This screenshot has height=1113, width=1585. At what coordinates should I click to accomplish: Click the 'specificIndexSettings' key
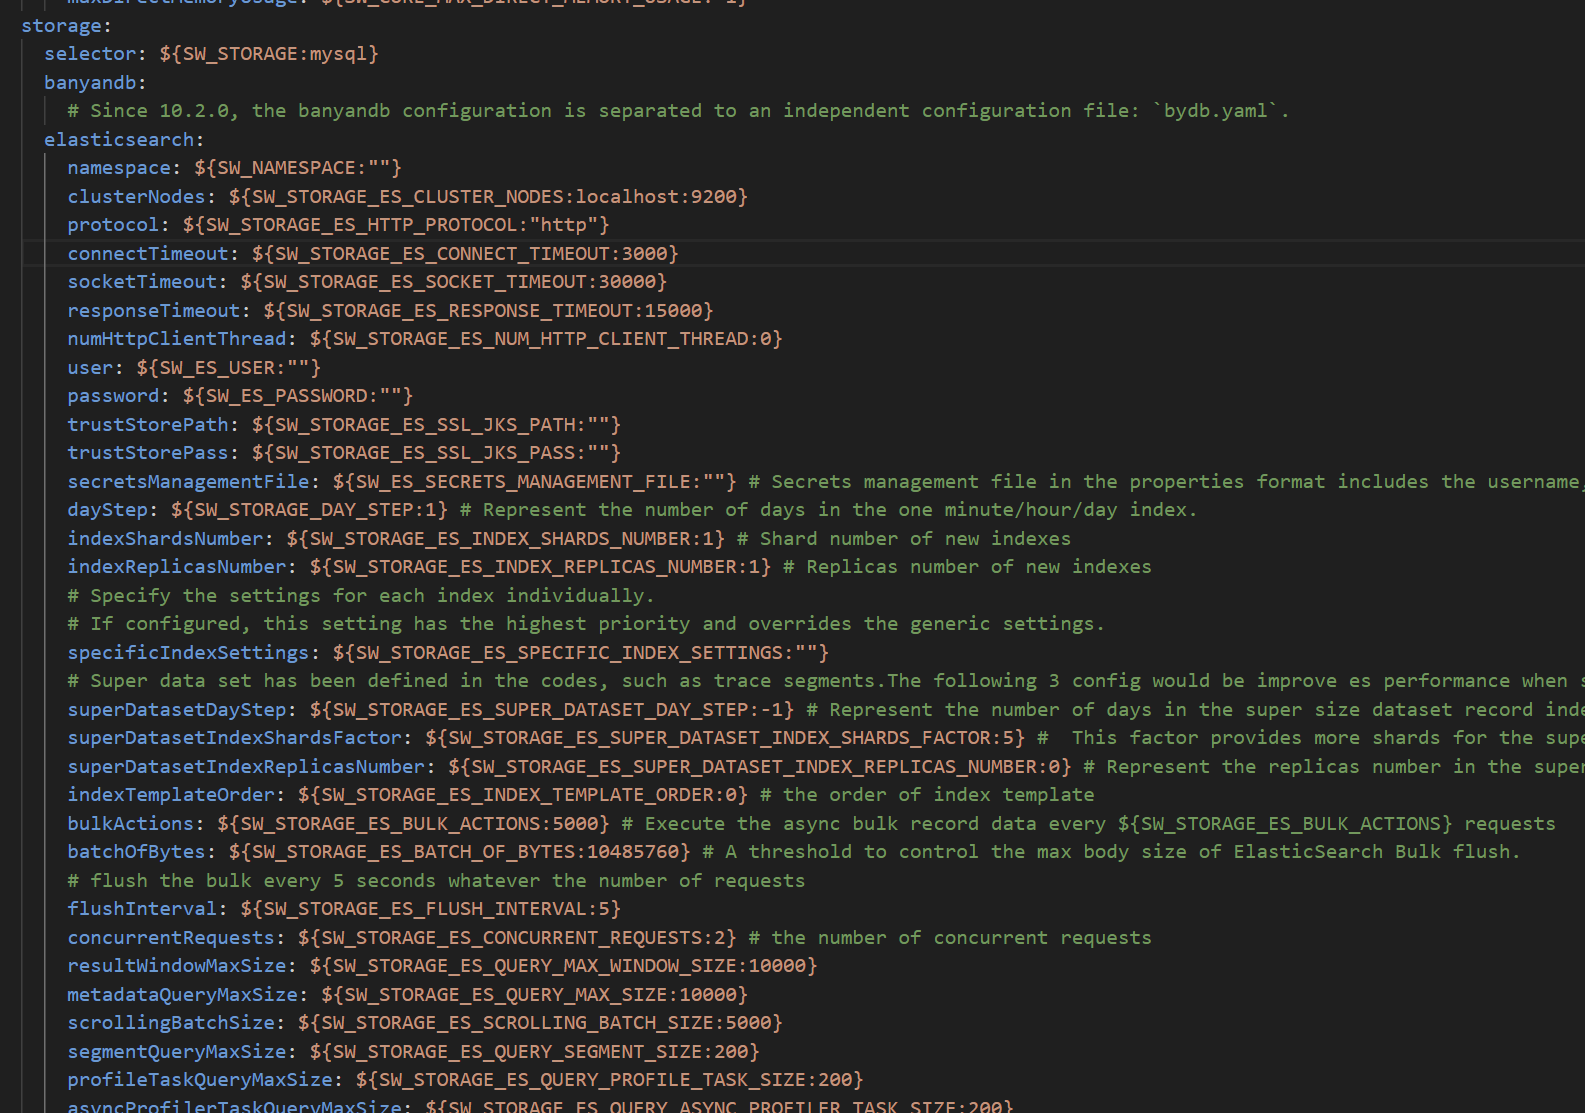pos(188,652)
